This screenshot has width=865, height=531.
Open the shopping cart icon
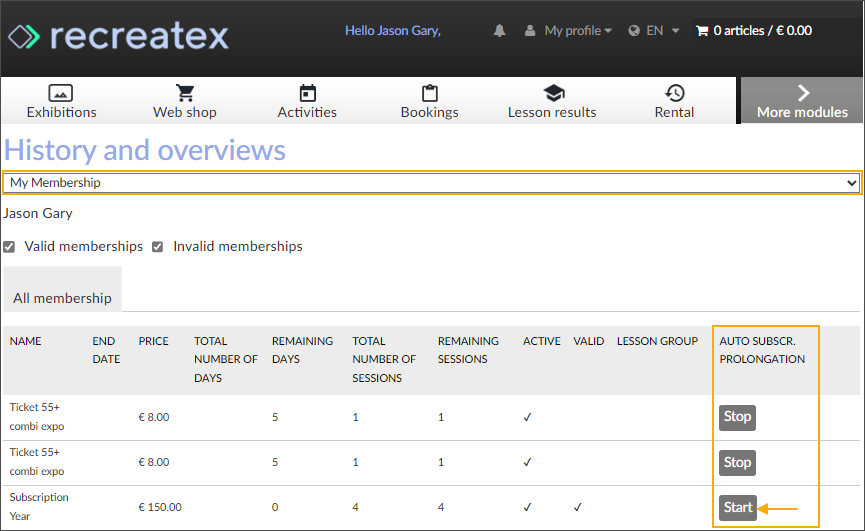701,31
